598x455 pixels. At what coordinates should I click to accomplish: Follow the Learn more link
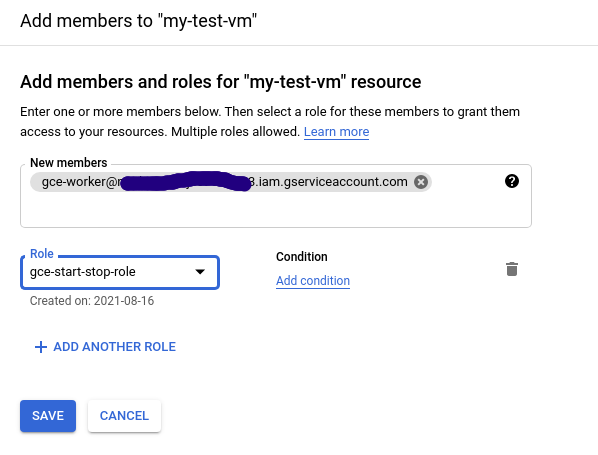[336, 132]
